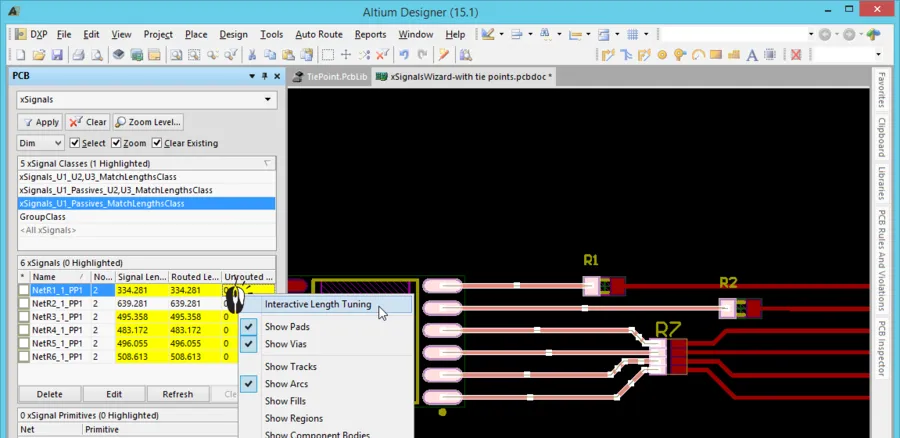Click the Apply button
The image size is (900, 438).
[40, 122]
